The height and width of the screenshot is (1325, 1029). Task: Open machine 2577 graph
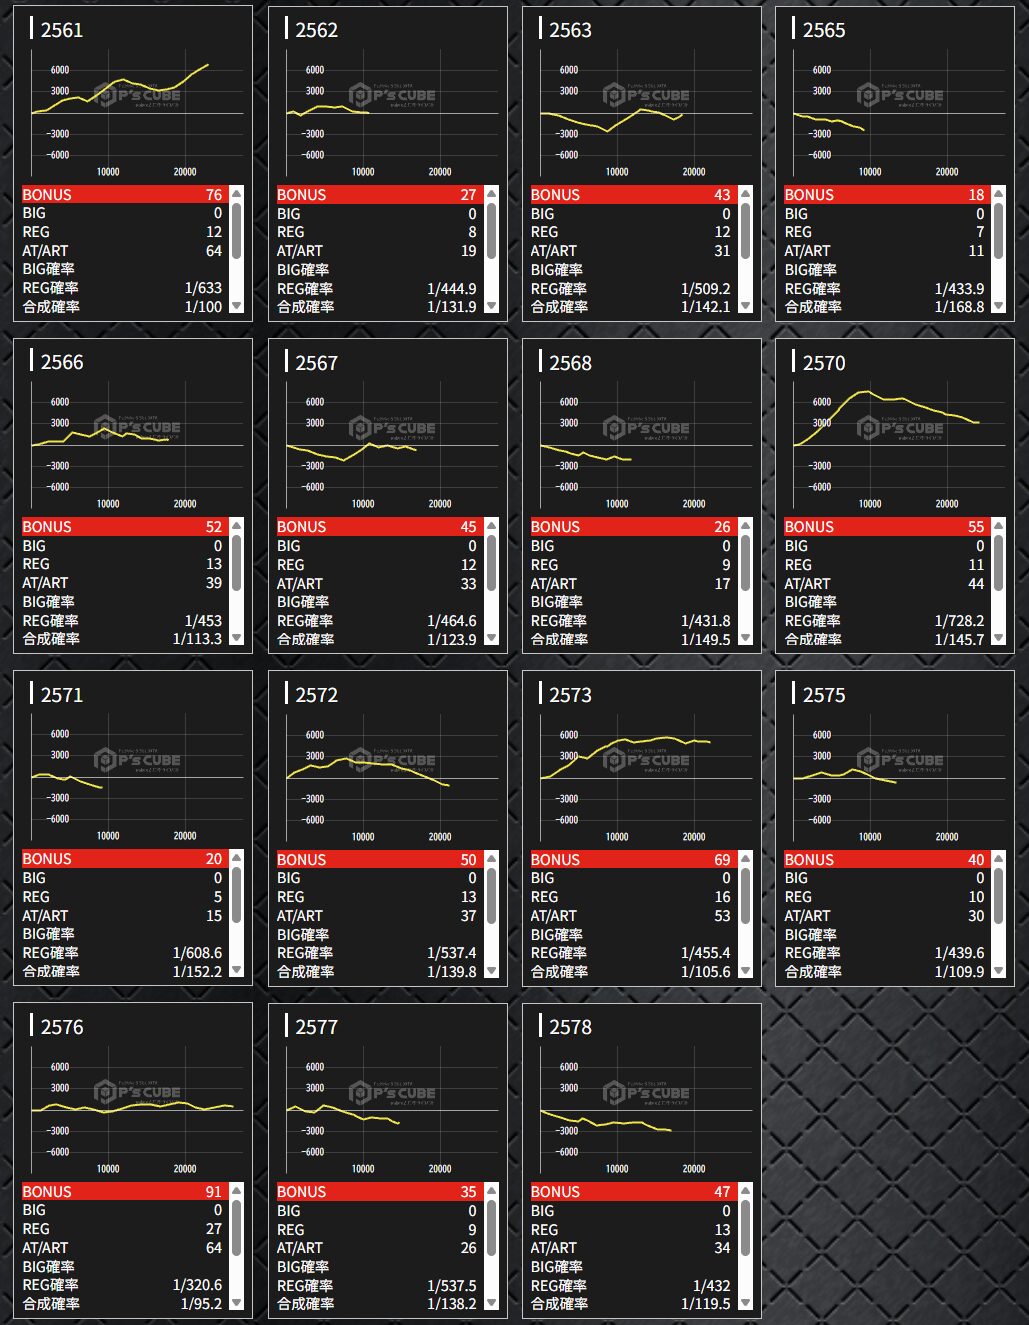[x=388, y=1110]
